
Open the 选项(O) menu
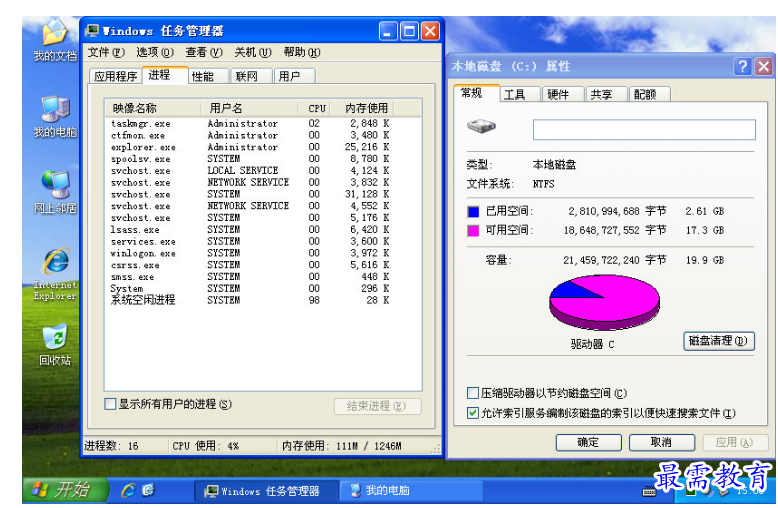point(155,53)
